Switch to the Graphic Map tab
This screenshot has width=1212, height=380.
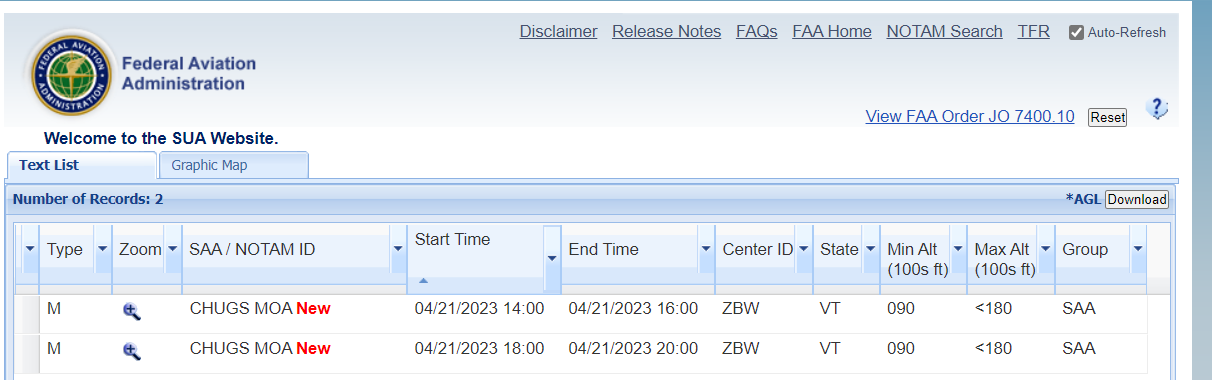click(x=233, y=165)
